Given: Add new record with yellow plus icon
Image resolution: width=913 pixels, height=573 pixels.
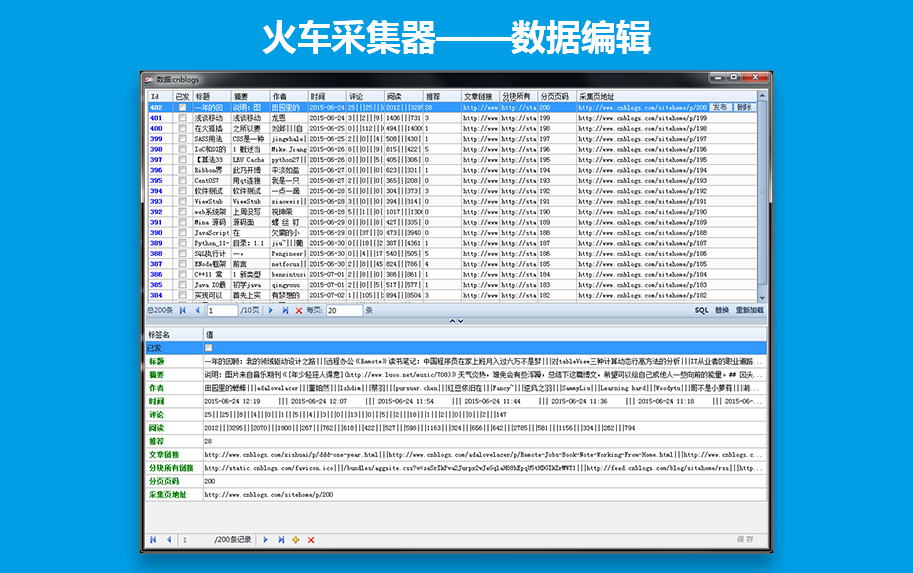Looking at the screenshot, I should pos(295,540).
